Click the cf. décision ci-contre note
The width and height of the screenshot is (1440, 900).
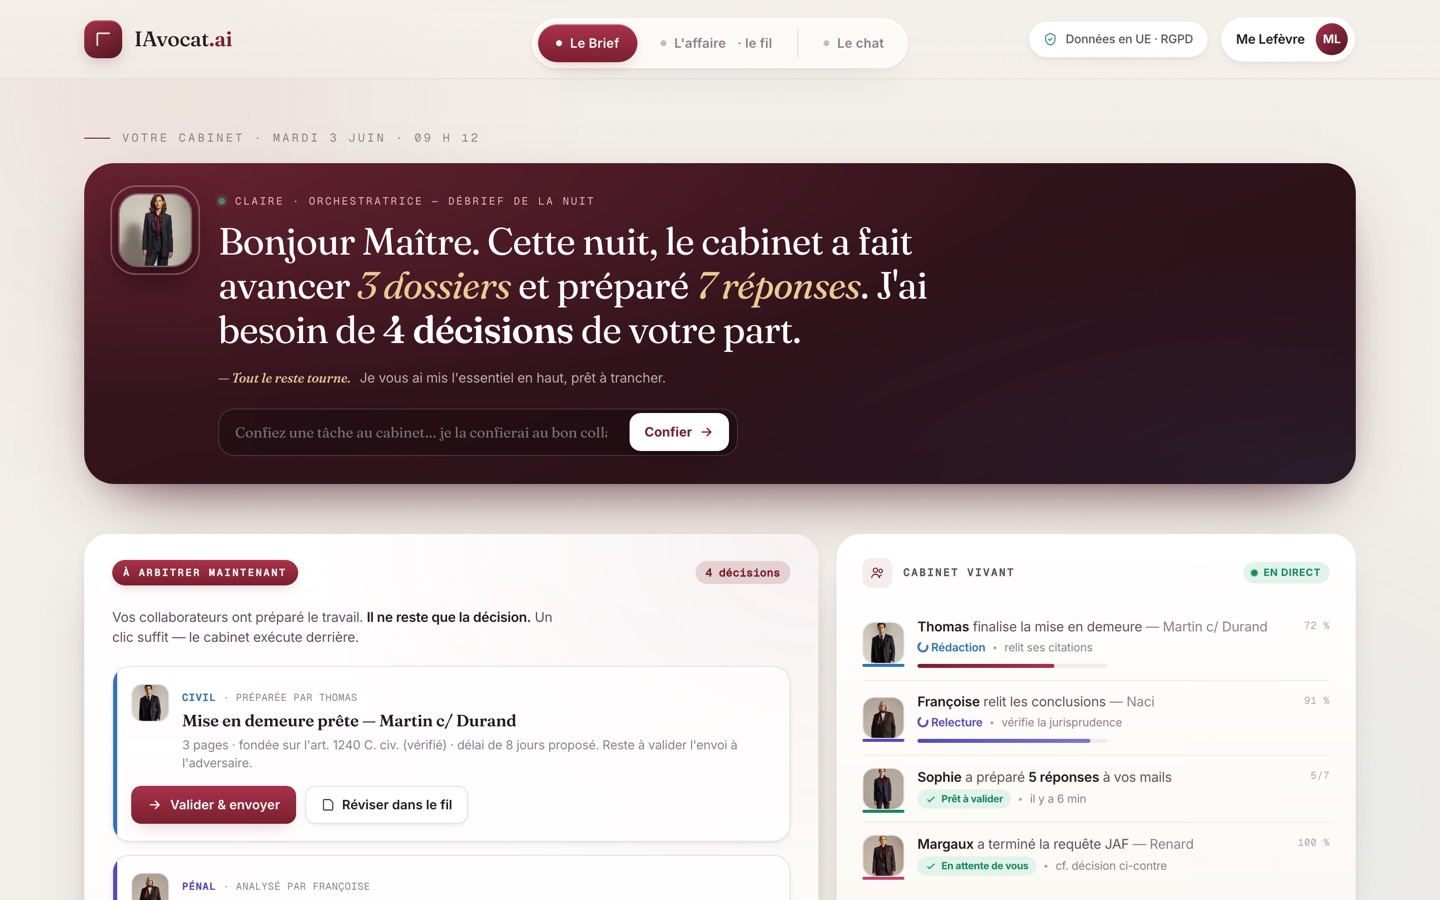click(x=1111, y=866)
